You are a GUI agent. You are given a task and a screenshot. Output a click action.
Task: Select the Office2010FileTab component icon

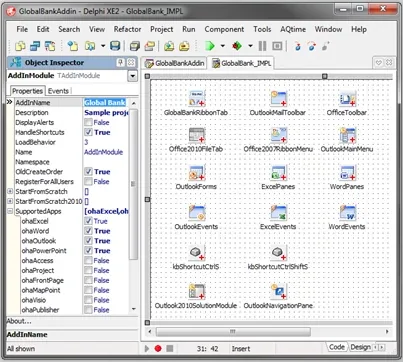pyautogui.click(x=197, y=135)
